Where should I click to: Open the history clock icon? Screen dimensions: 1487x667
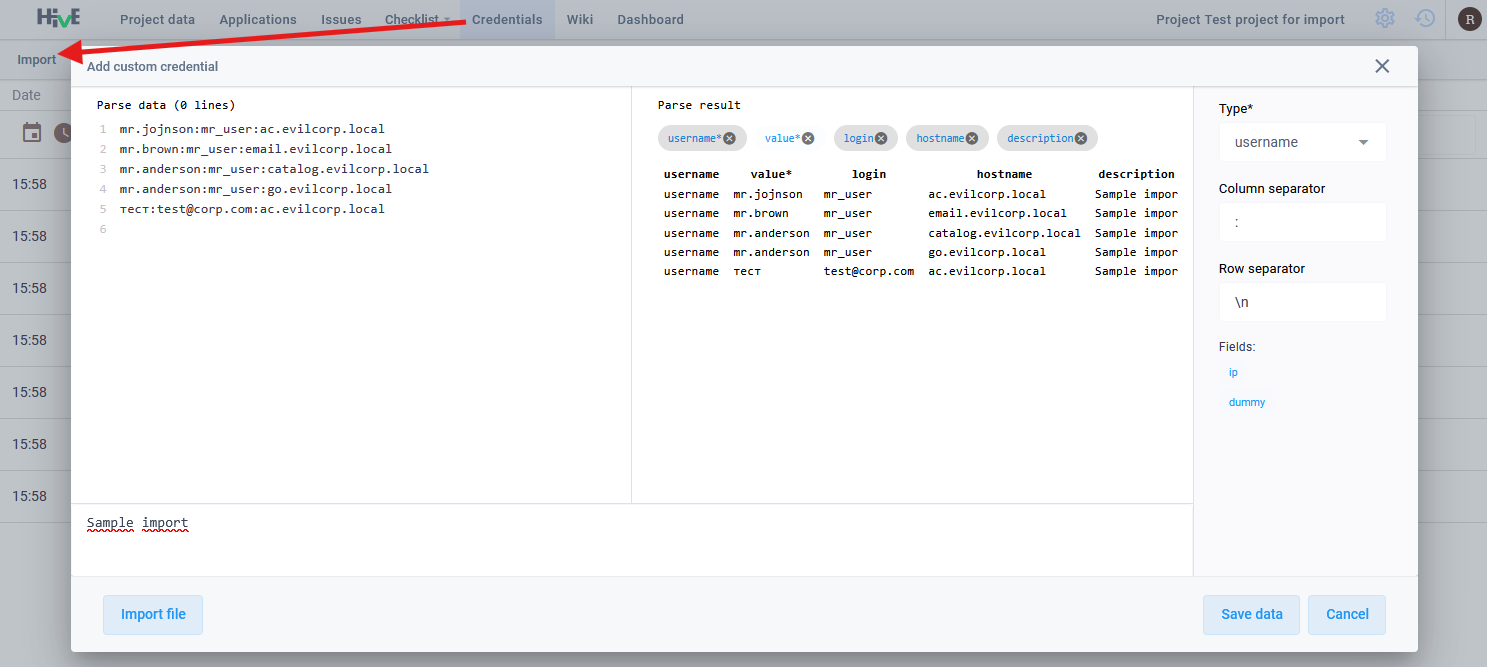coord(1425,19)
